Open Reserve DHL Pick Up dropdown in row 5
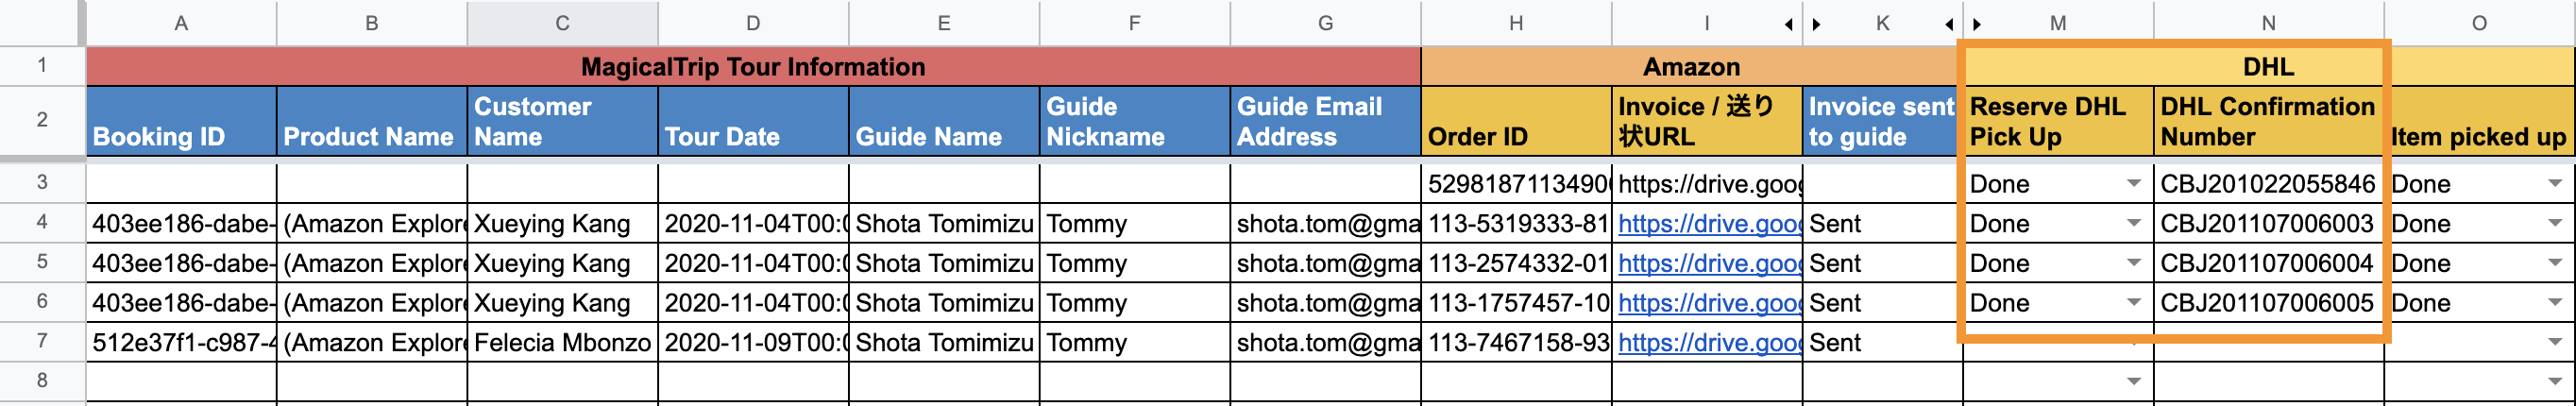Image resolution: width=2576 pixels, height=406 pixels. [x=2133, y=263]
